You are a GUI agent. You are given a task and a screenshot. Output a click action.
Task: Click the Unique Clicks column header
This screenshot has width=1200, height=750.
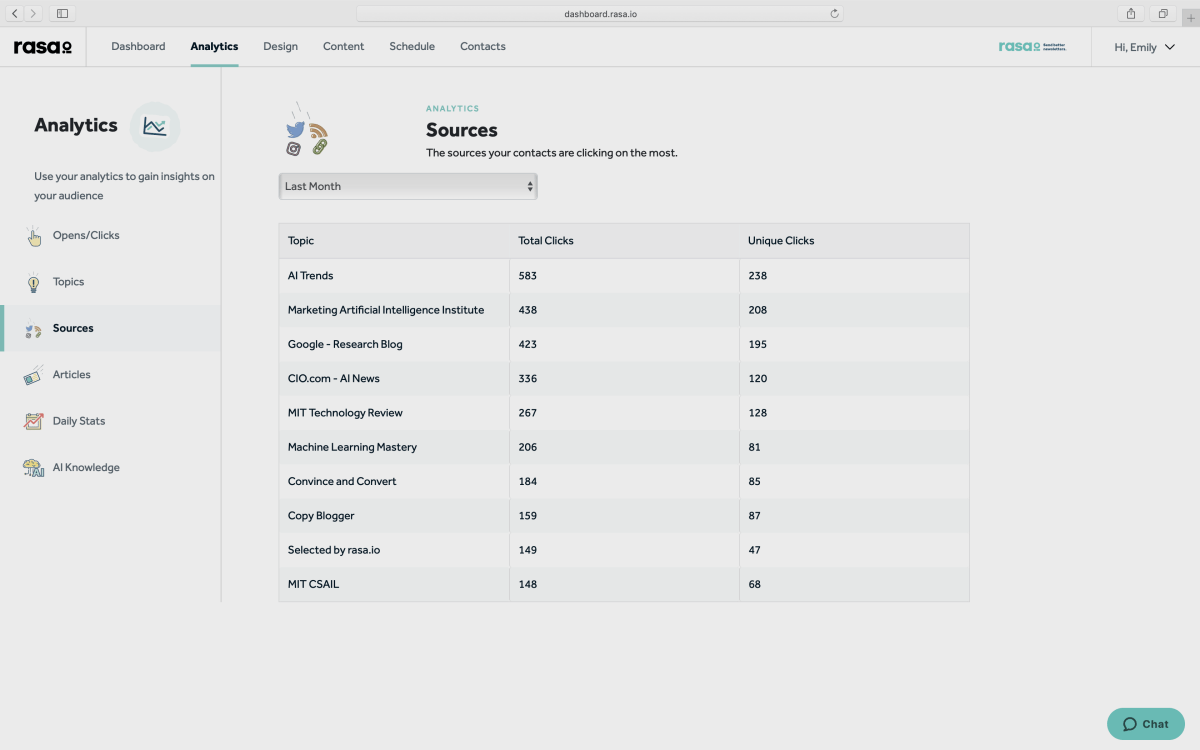click(781, 241)
